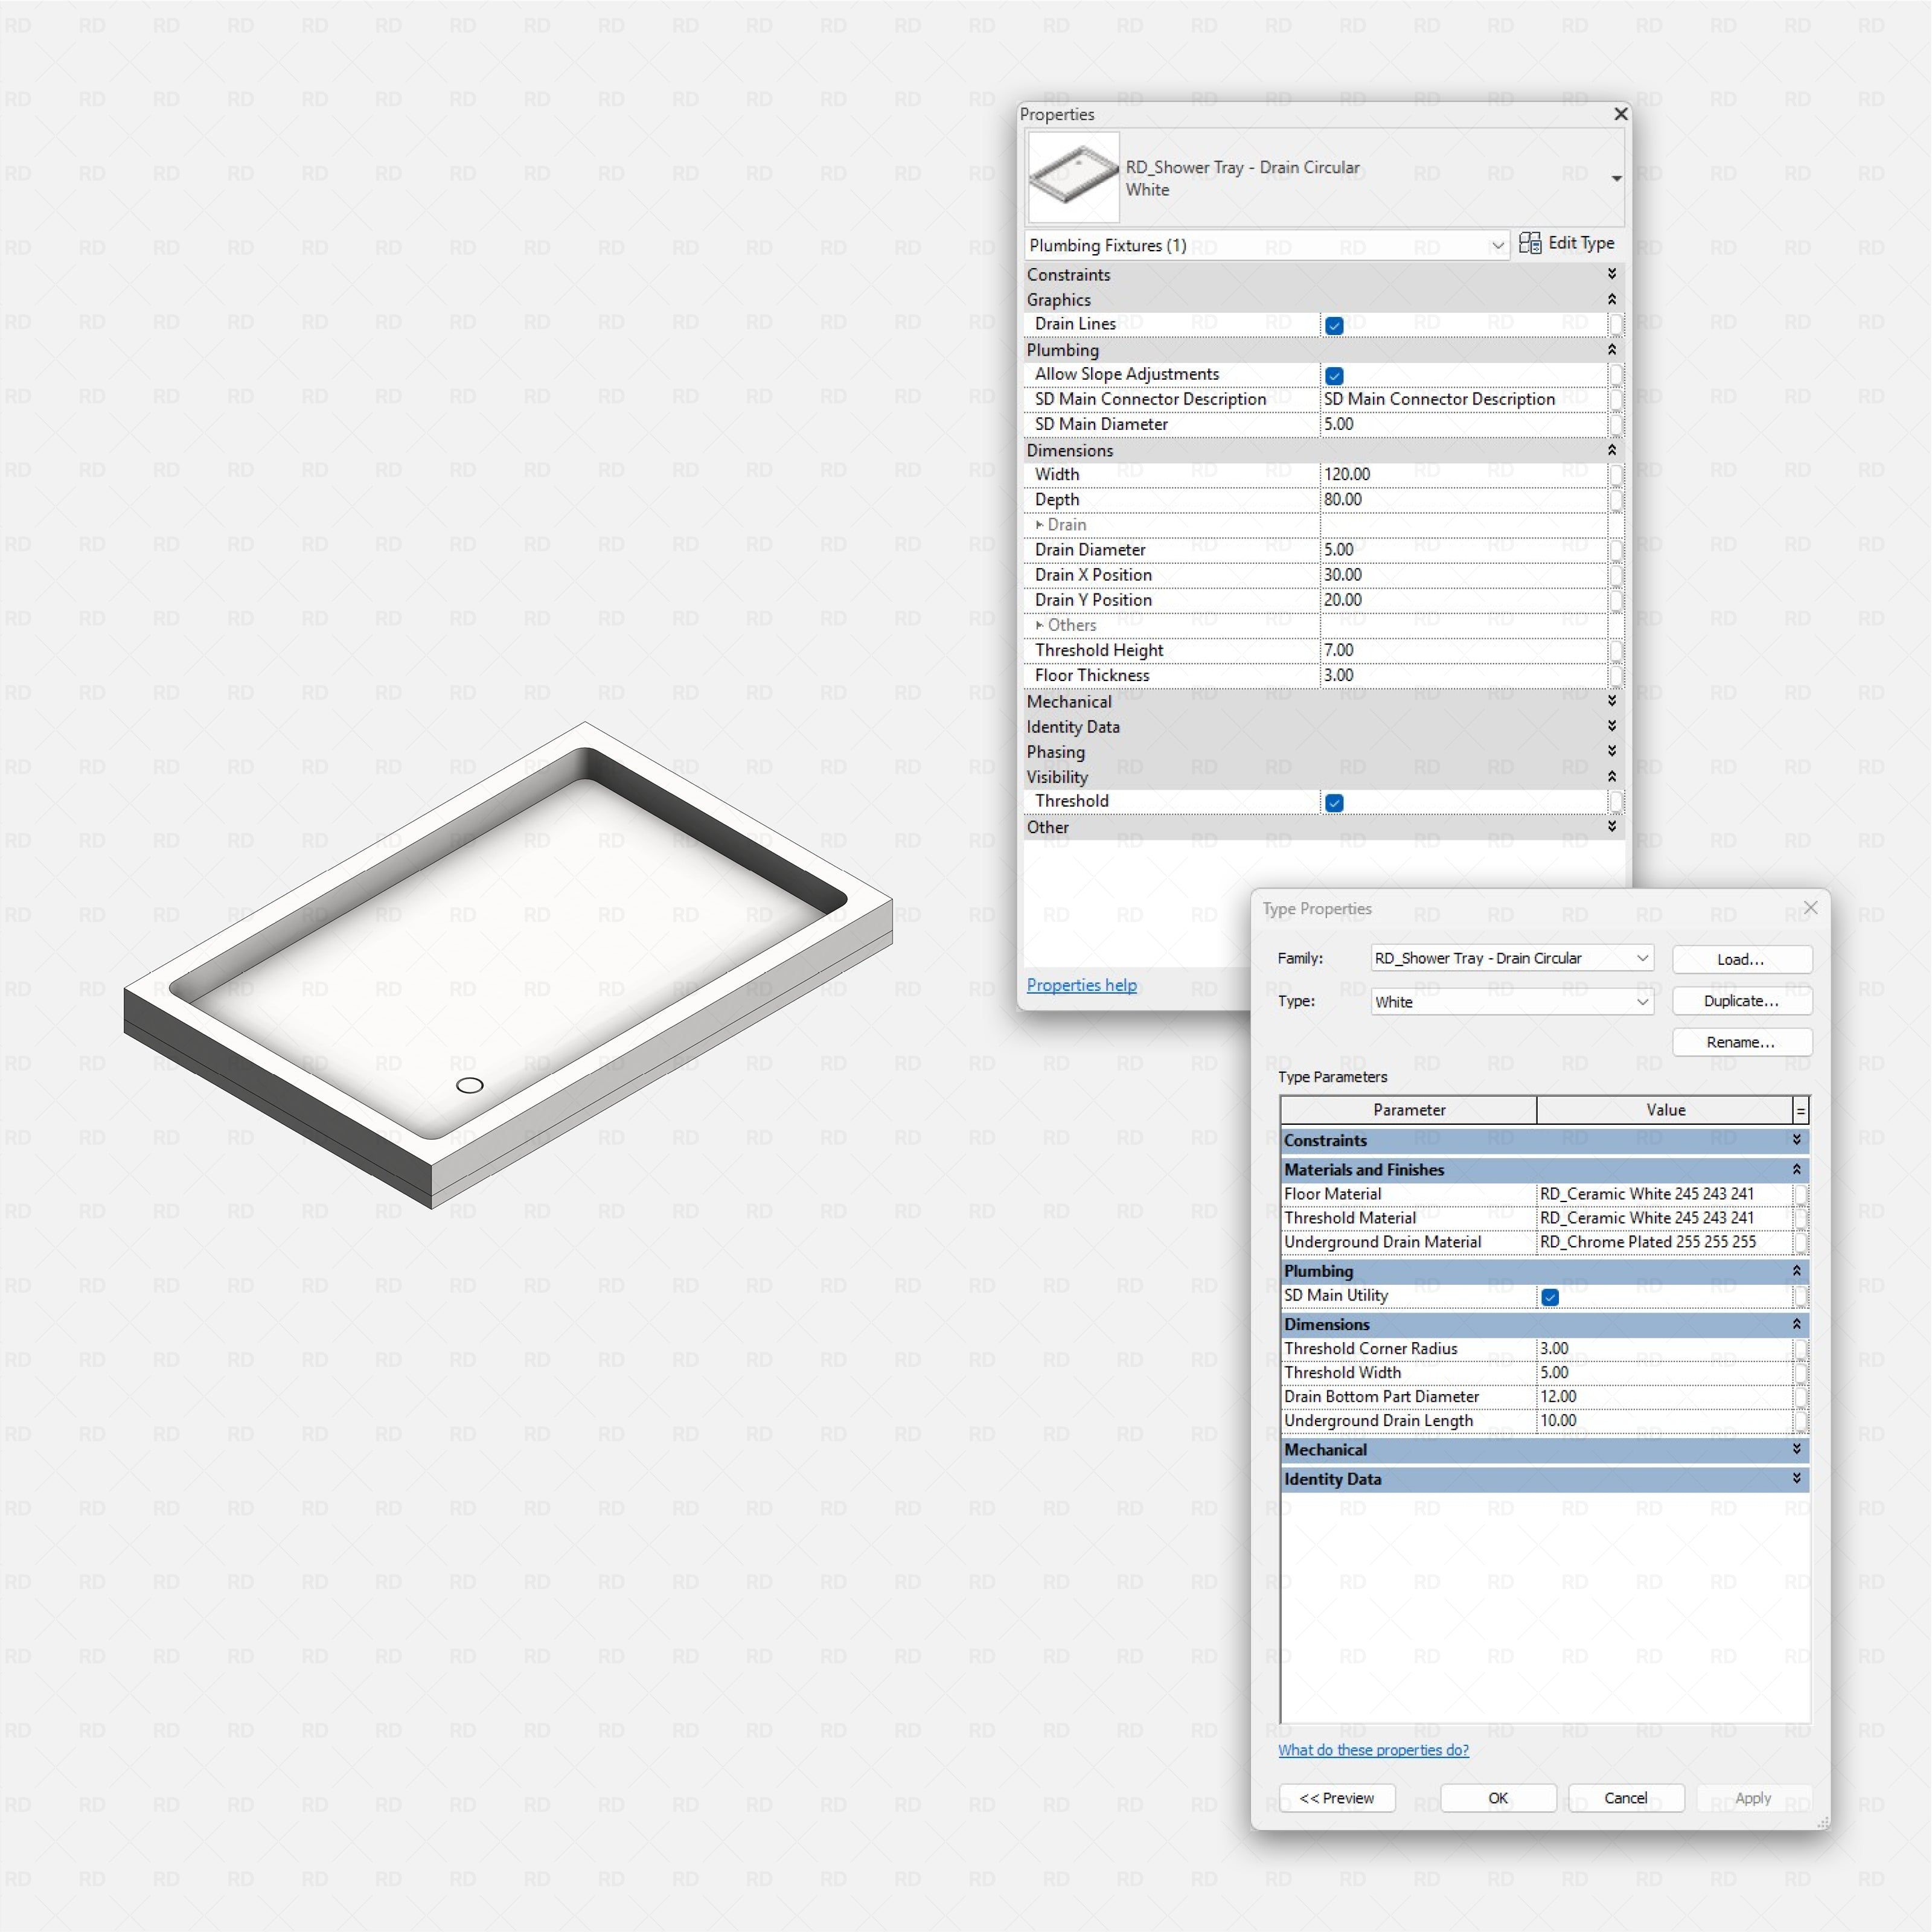Click the Threshold Material value cell
The height and width of the screenshot is (1932, 1932).
coord(1665,1218)
